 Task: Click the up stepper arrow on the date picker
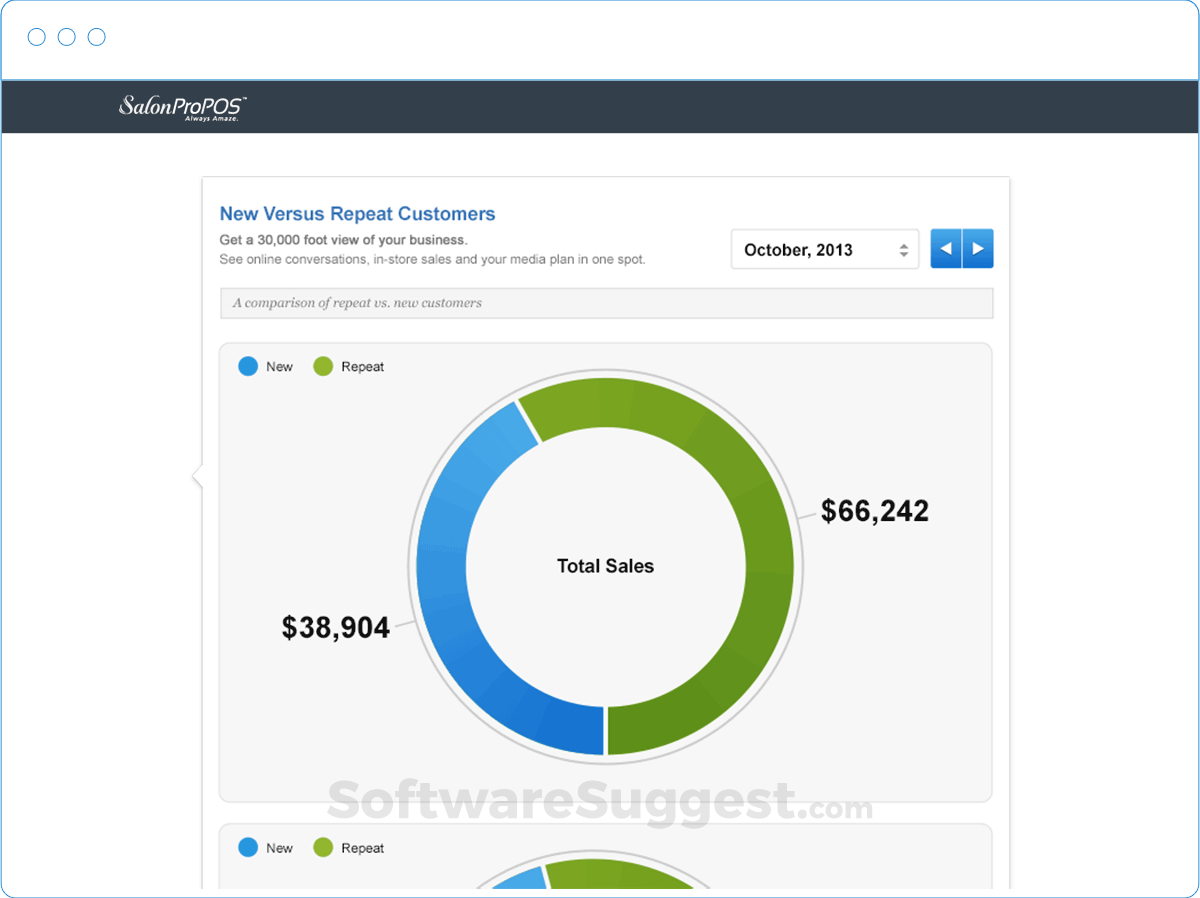[905, 243]
